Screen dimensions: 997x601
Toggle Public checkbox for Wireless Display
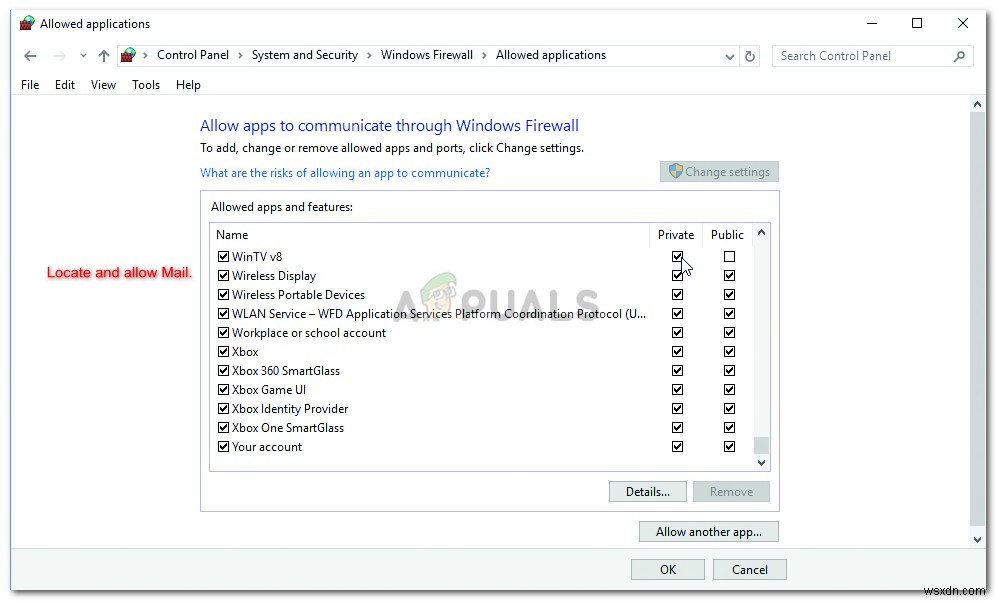point(729,275)
